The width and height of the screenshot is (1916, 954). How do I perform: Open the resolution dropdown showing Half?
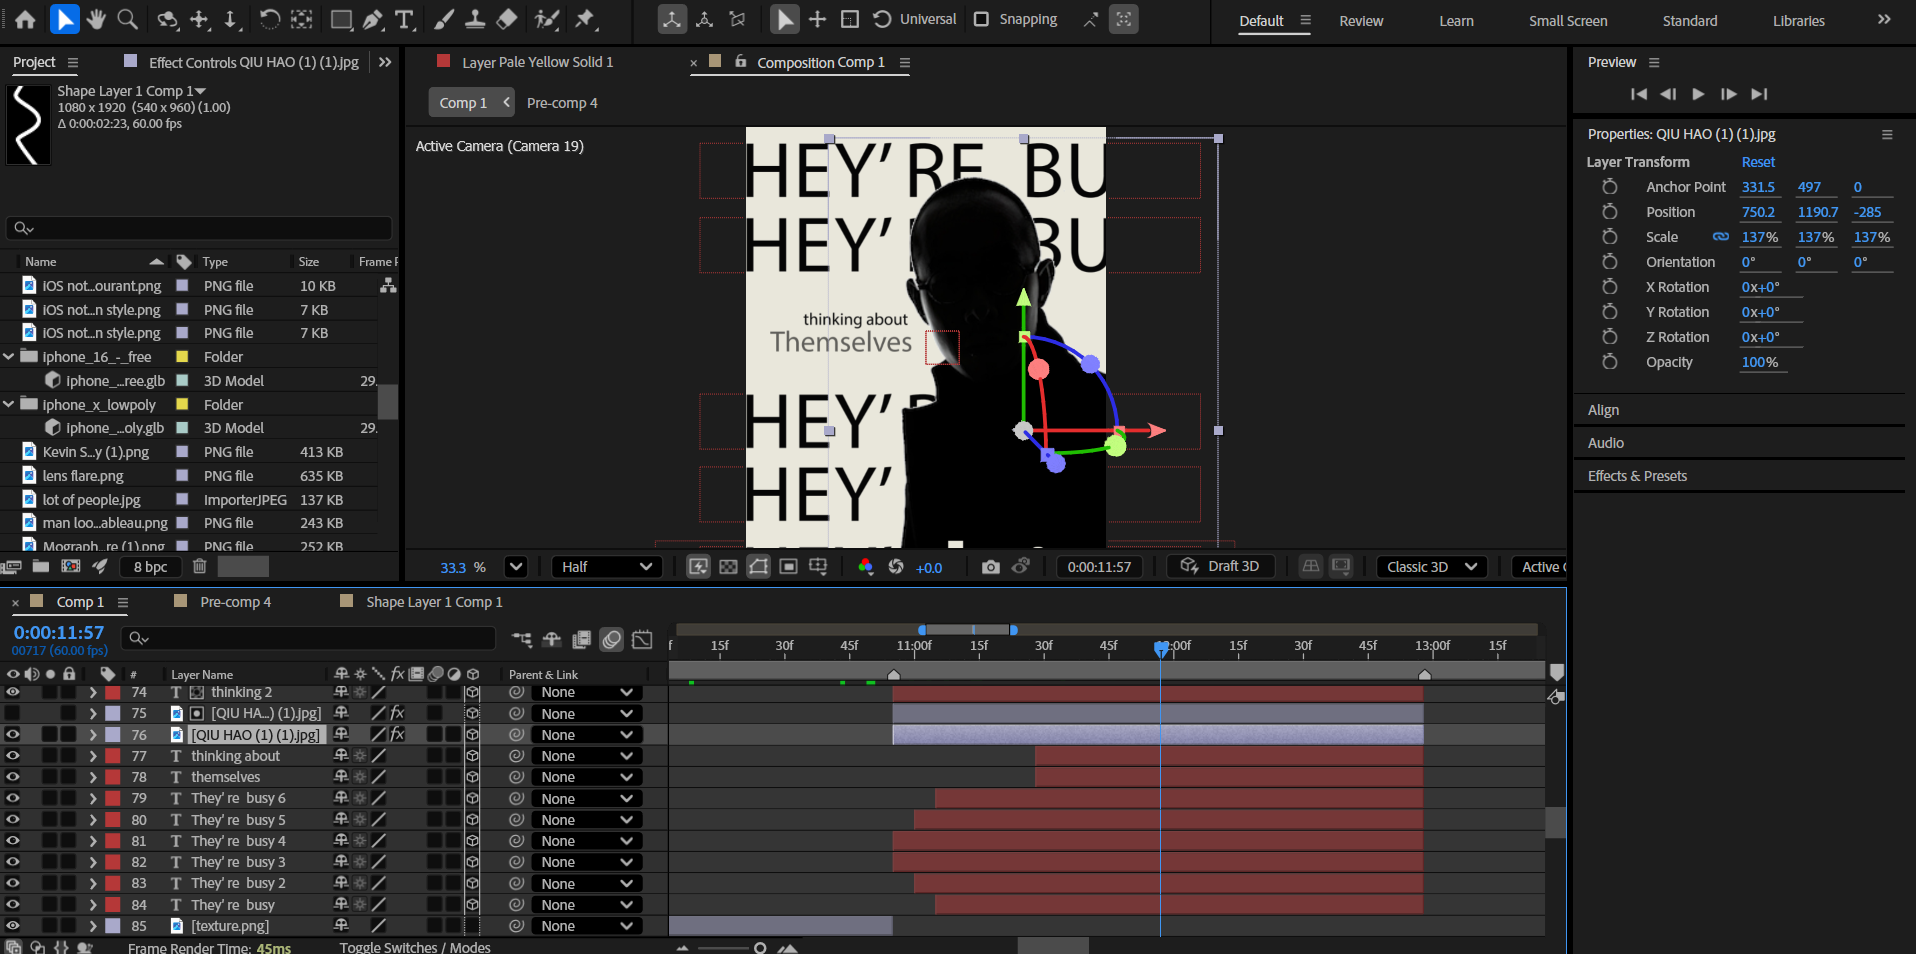point(606,567)
